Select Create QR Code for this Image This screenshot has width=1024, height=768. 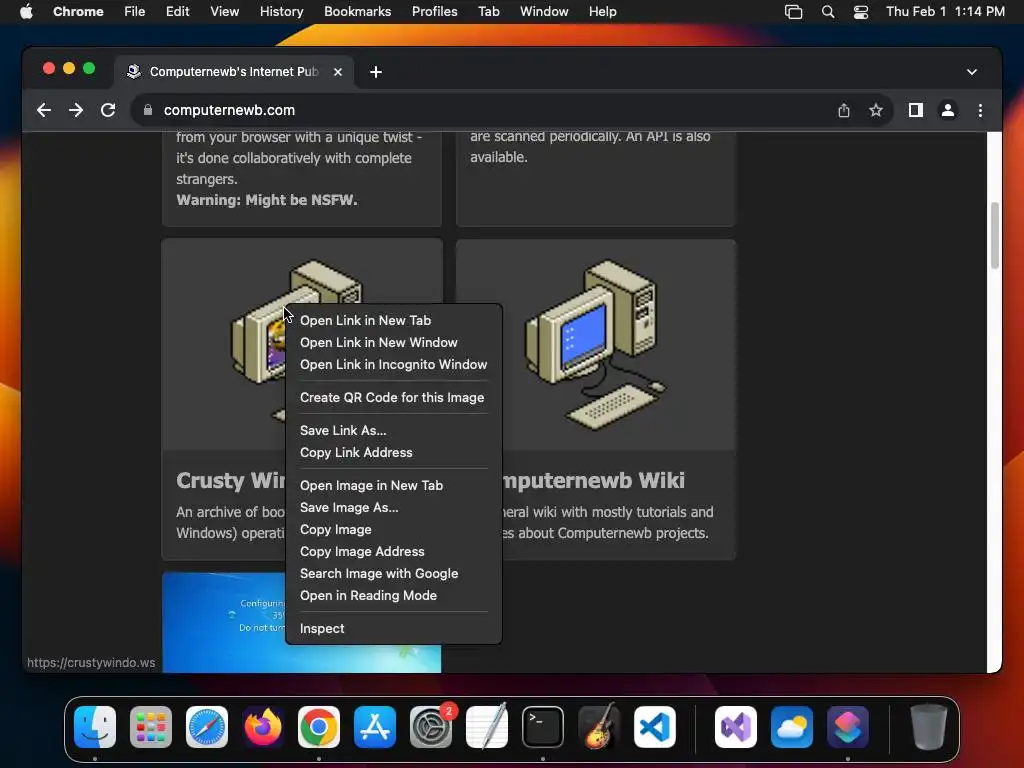[x=392, y=398]
